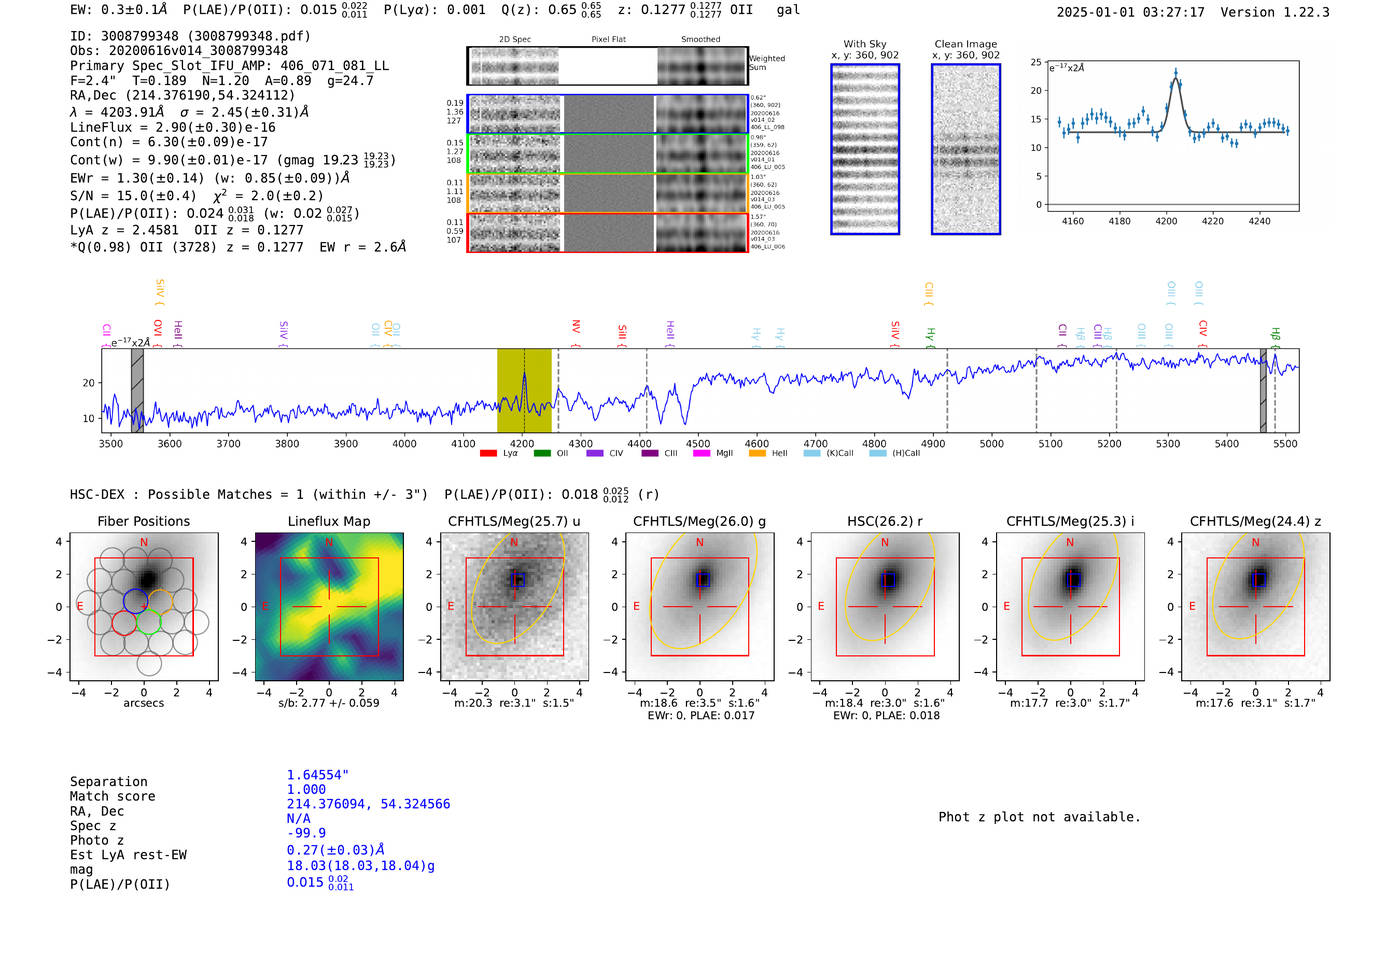1400x953 pixels.
Task: Click the match score value 1.000
Action: pyautogui.click(x=306, y=789)
